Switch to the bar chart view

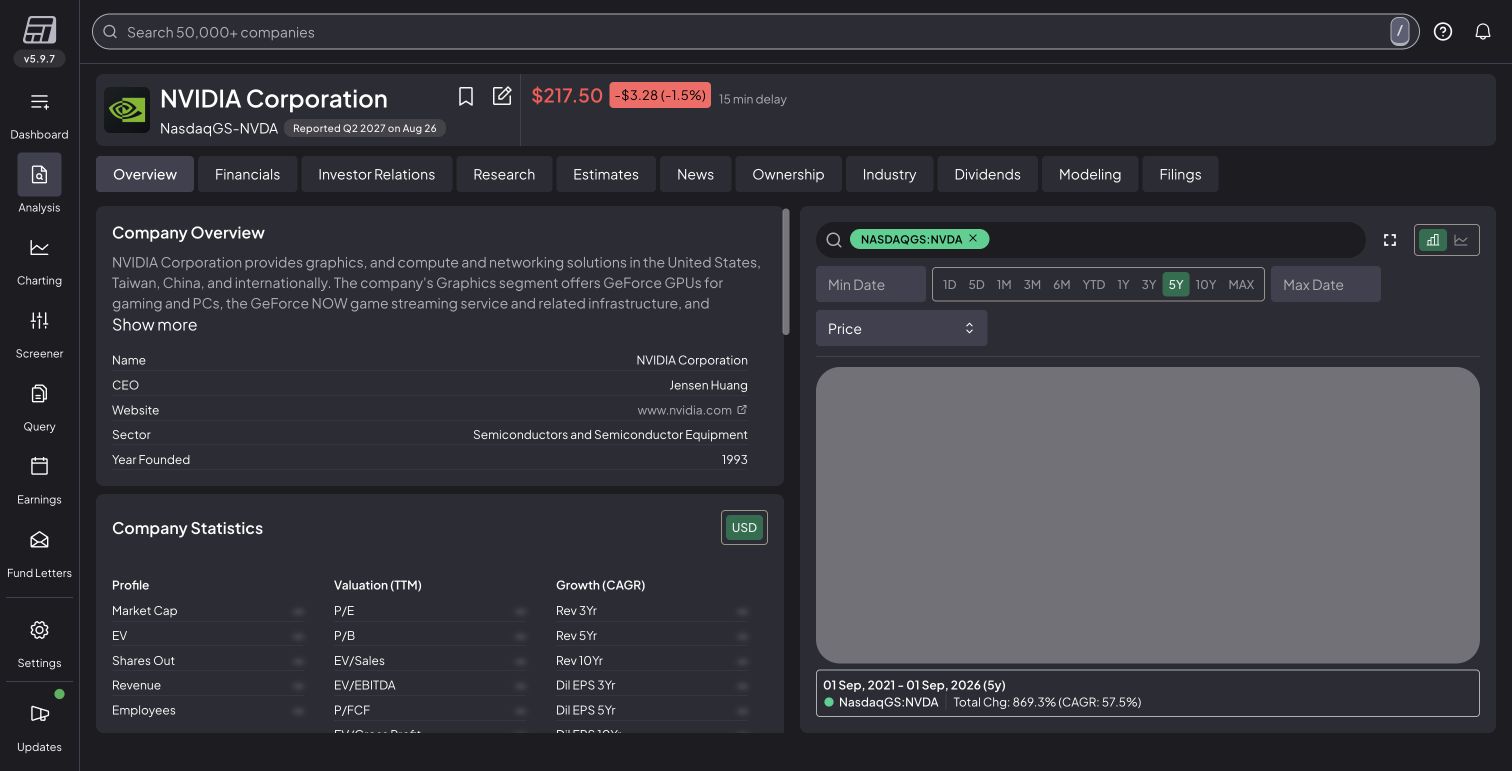tap(1433, 240)
